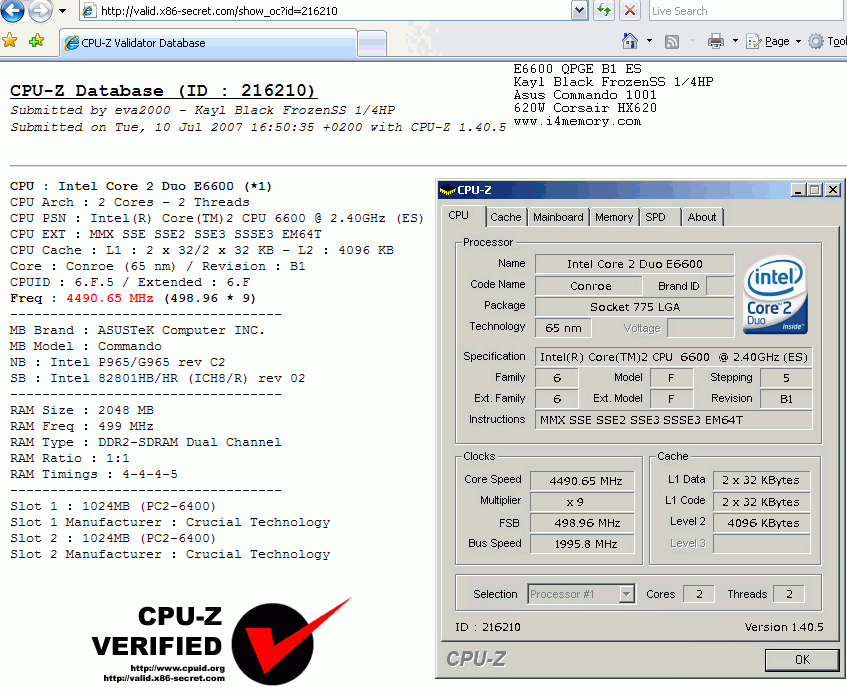Click the Slot 1 Manufacturer Crucial Technology line
Viewport: 847px width, 690px height.
(x=170, y=522)
